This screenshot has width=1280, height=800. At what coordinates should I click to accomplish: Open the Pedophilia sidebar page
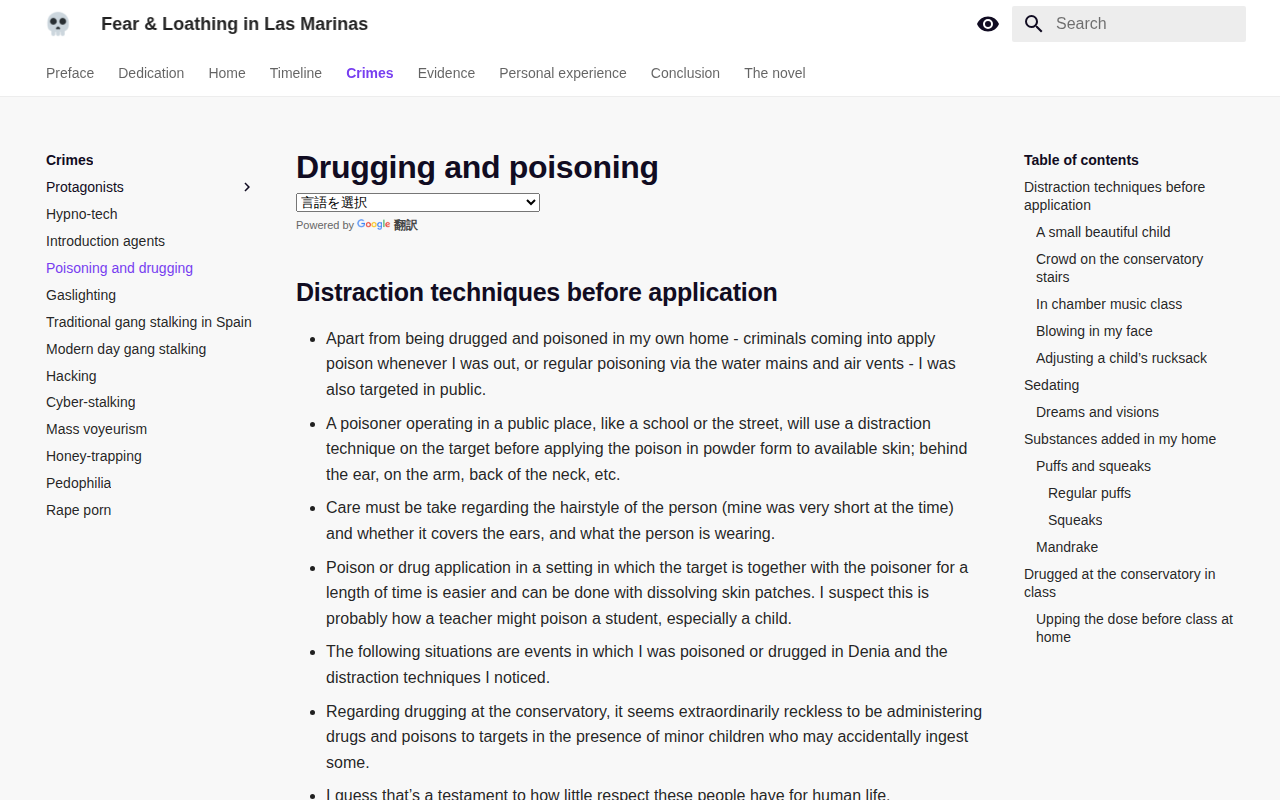click(x=79, y=483)
